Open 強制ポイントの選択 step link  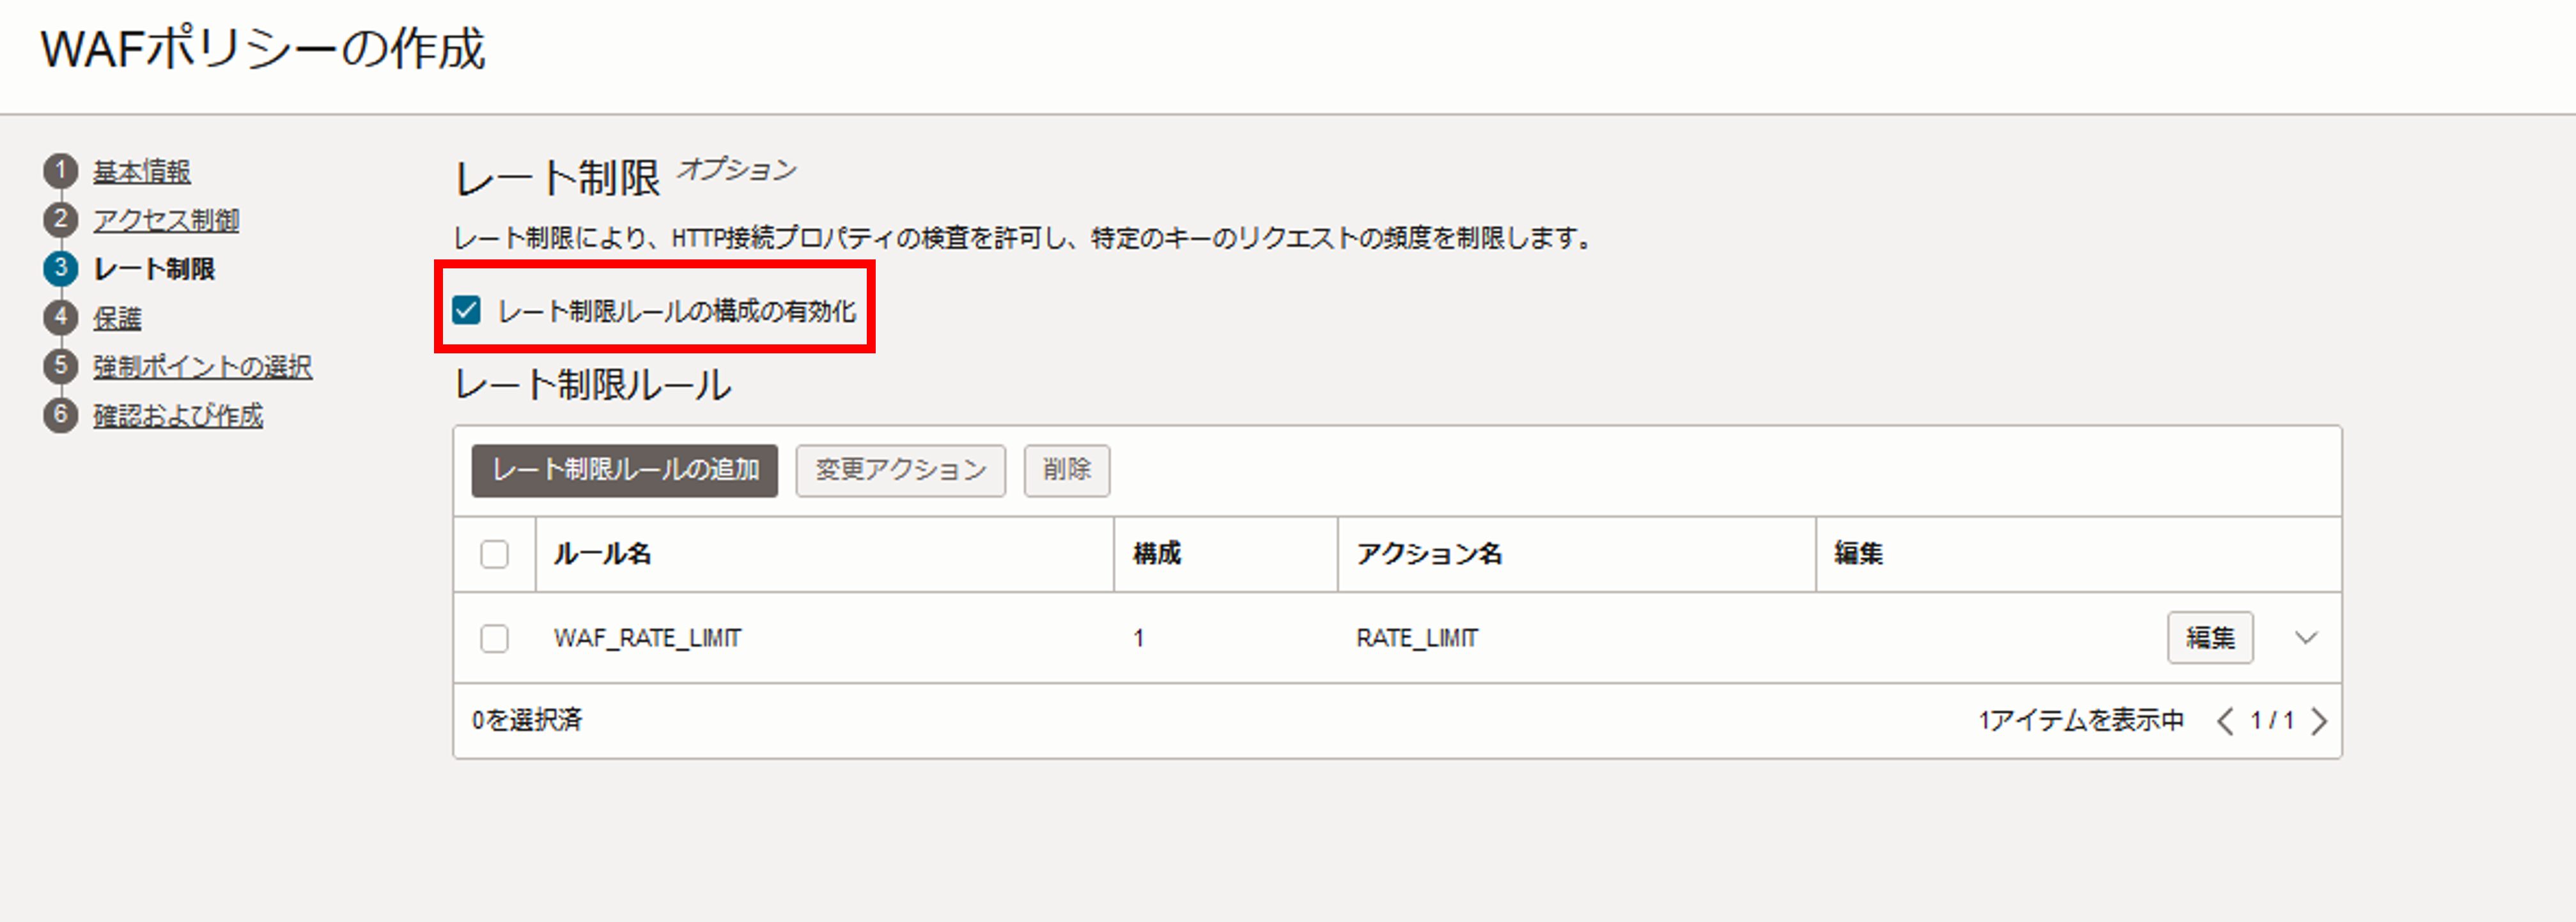point(203,367)
